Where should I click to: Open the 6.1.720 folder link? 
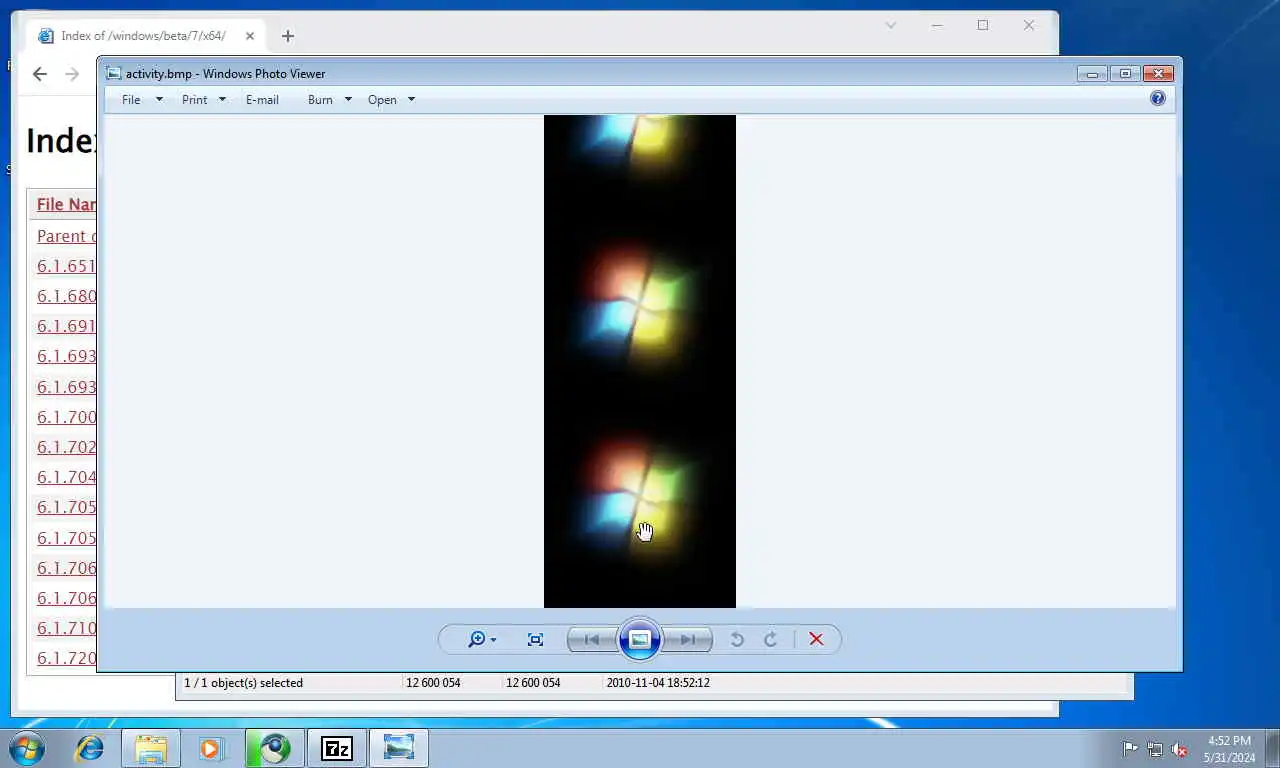pos(67,658)
